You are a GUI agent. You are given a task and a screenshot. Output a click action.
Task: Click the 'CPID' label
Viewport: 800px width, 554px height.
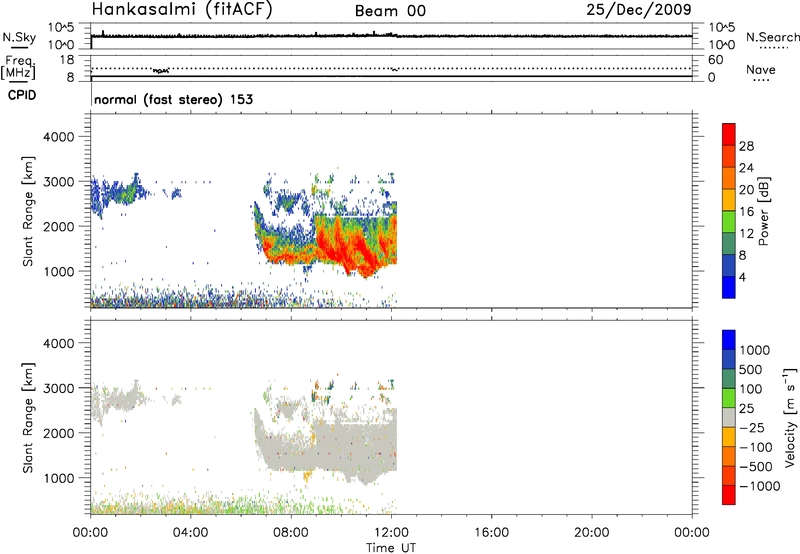(x=22, y=95)
